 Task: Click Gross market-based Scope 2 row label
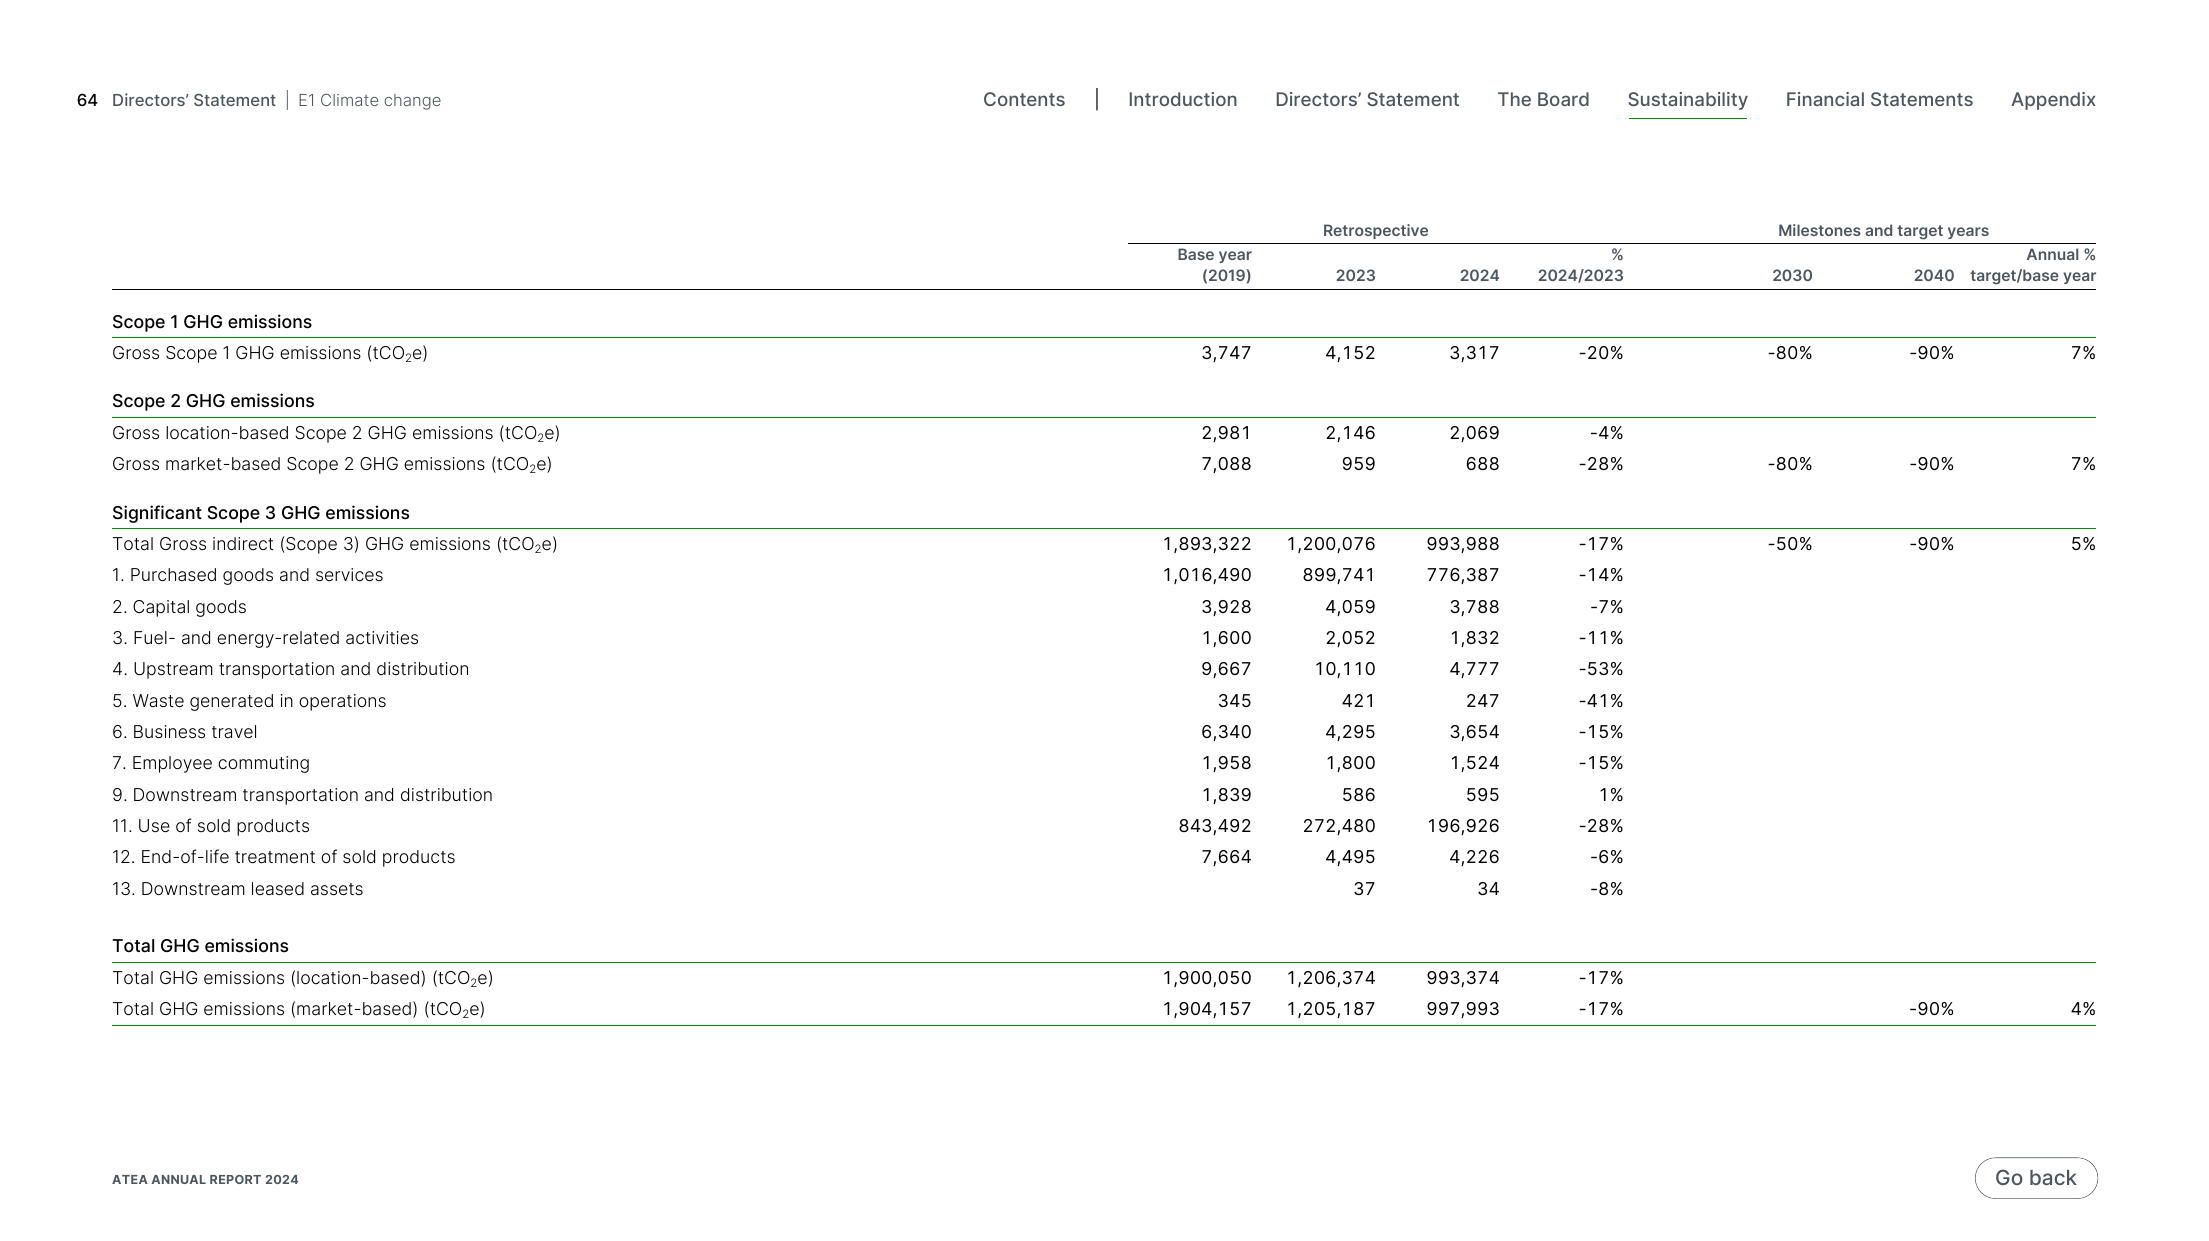332,465
